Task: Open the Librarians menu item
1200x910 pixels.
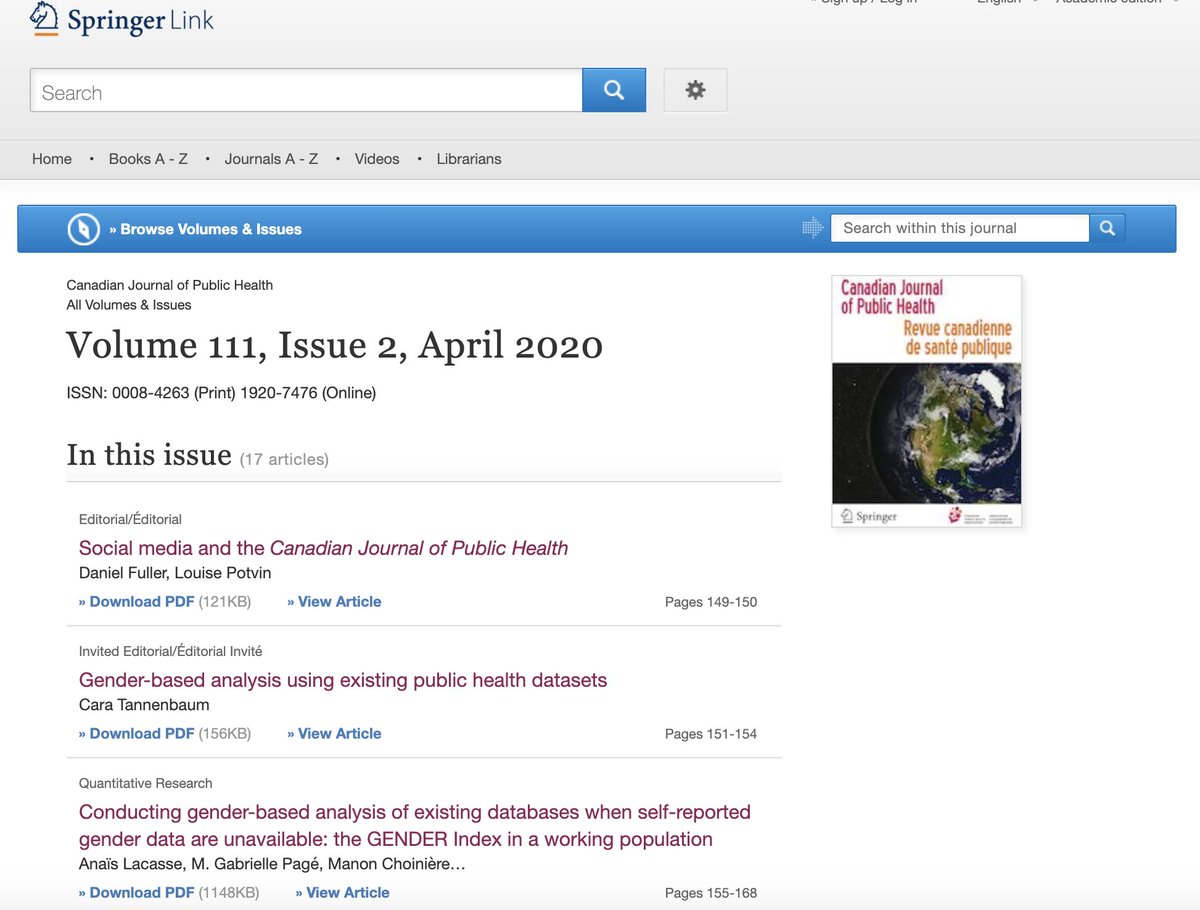Action: point(469,159)
